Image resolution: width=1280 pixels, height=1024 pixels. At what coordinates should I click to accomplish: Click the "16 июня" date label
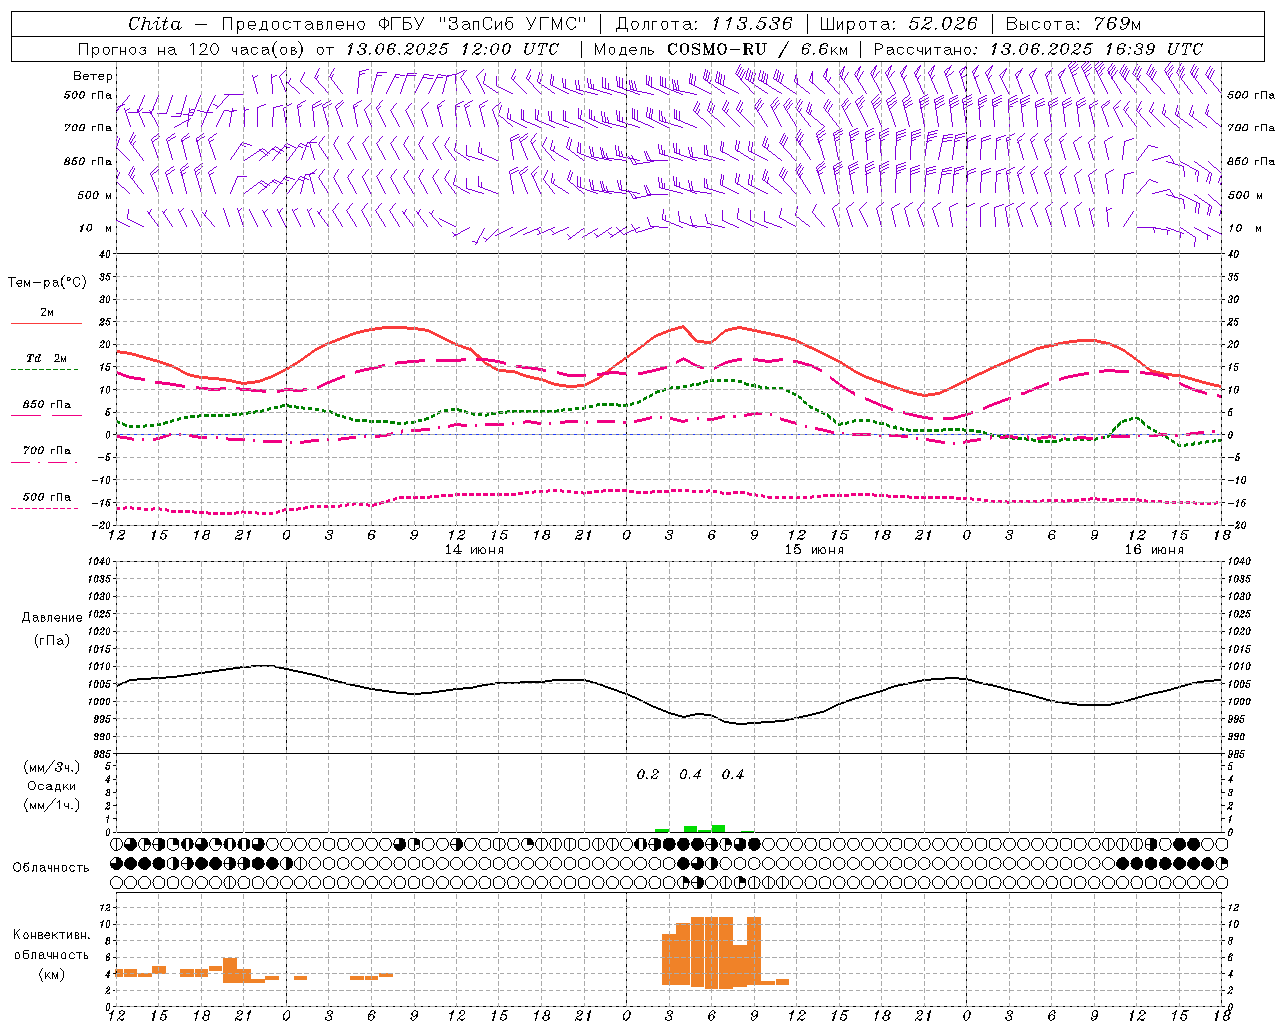[x=1154, y=550]
